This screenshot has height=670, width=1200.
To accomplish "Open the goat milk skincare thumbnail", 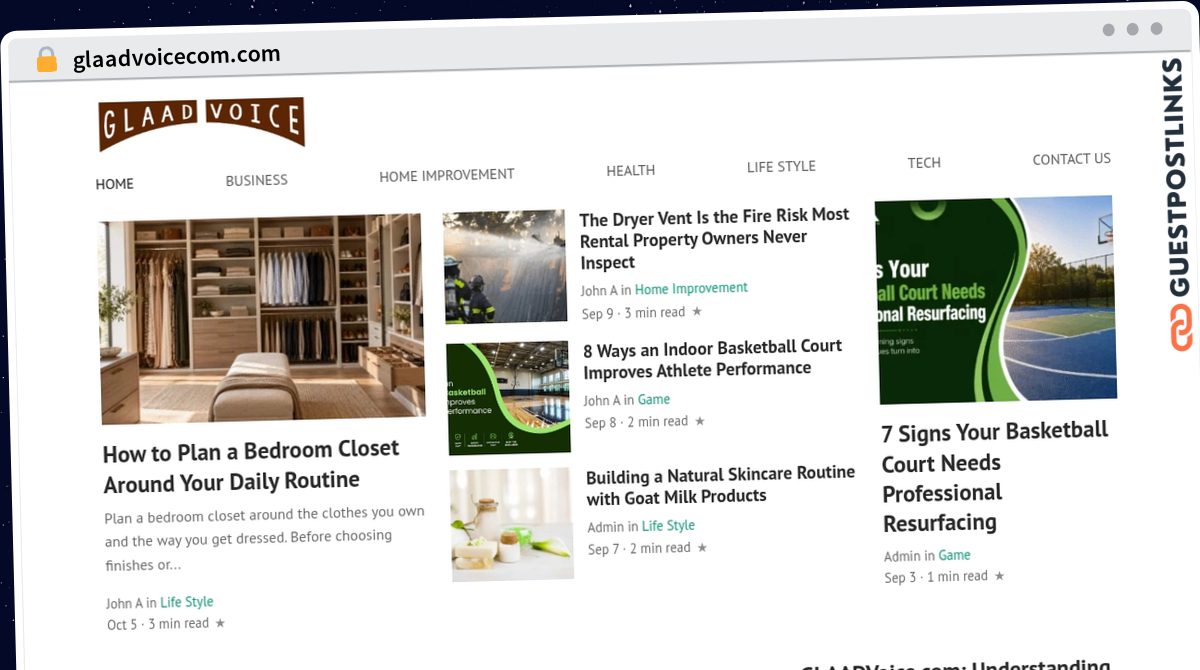I will [x=511, y=524].
